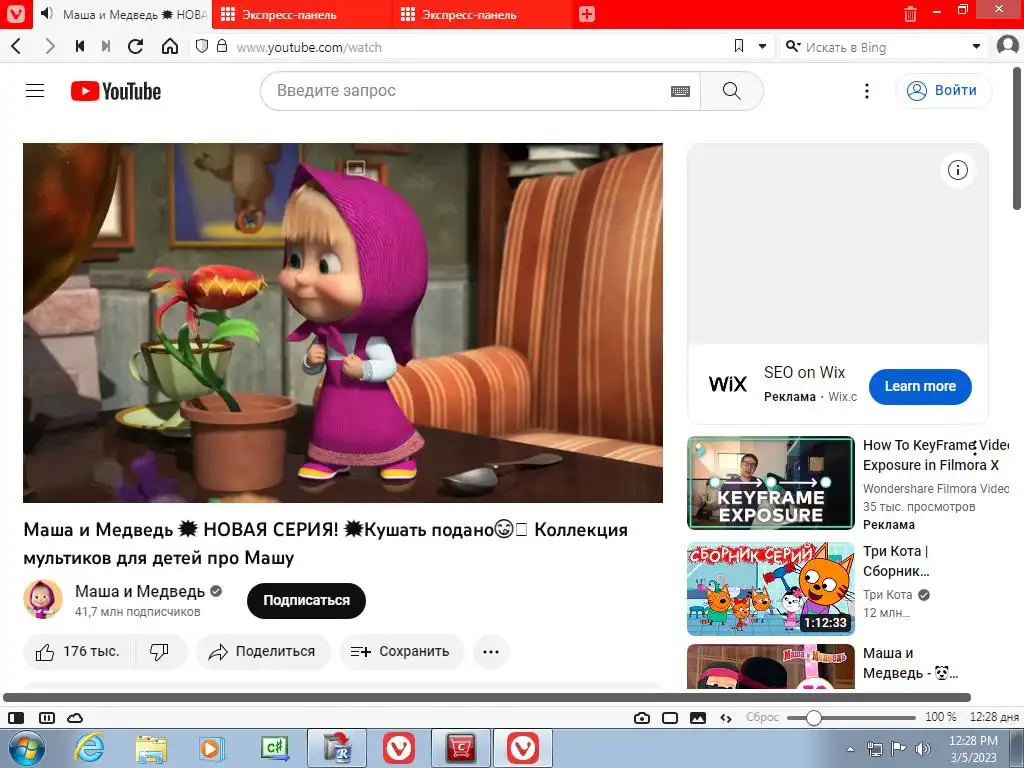Fast forward navigation button

coord(106,46)
